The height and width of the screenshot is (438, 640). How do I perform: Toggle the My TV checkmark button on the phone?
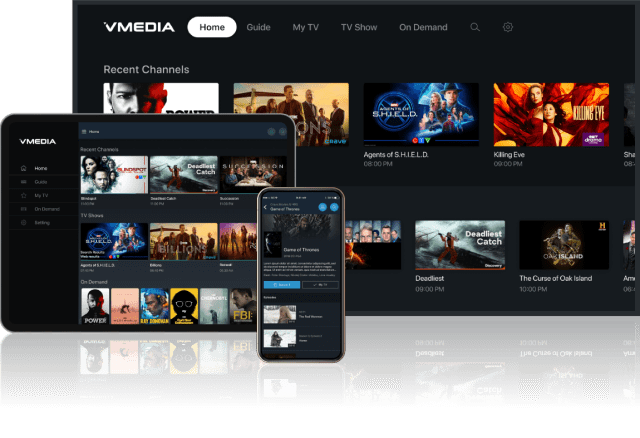coord(320,285)
